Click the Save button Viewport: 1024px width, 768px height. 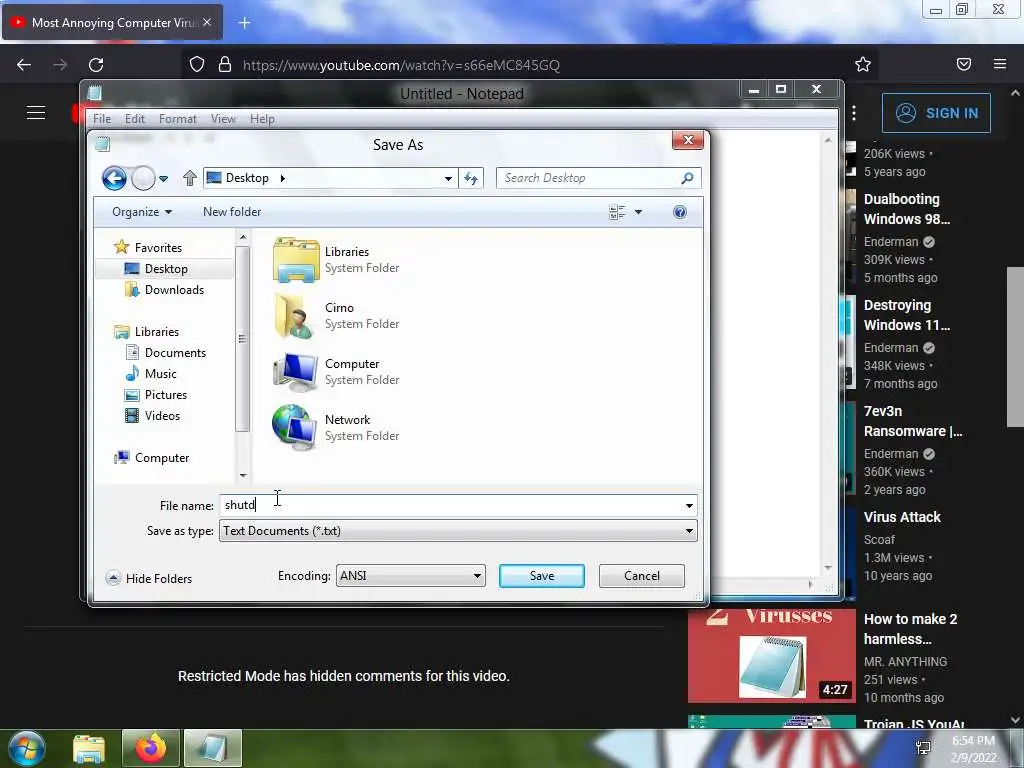point(541,575)
